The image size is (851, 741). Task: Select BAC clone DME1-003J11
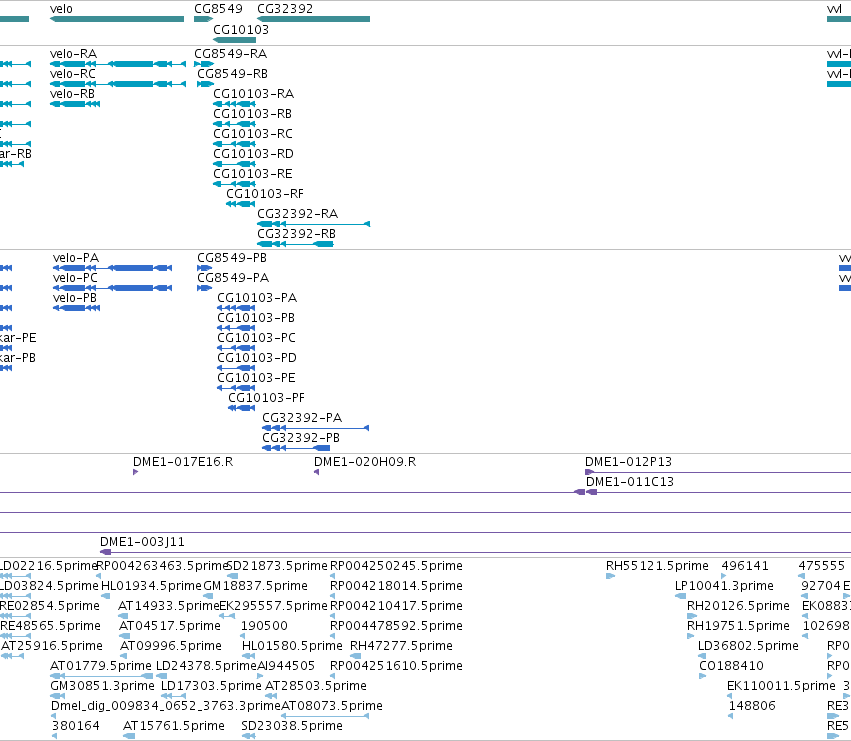pos(475,552)
